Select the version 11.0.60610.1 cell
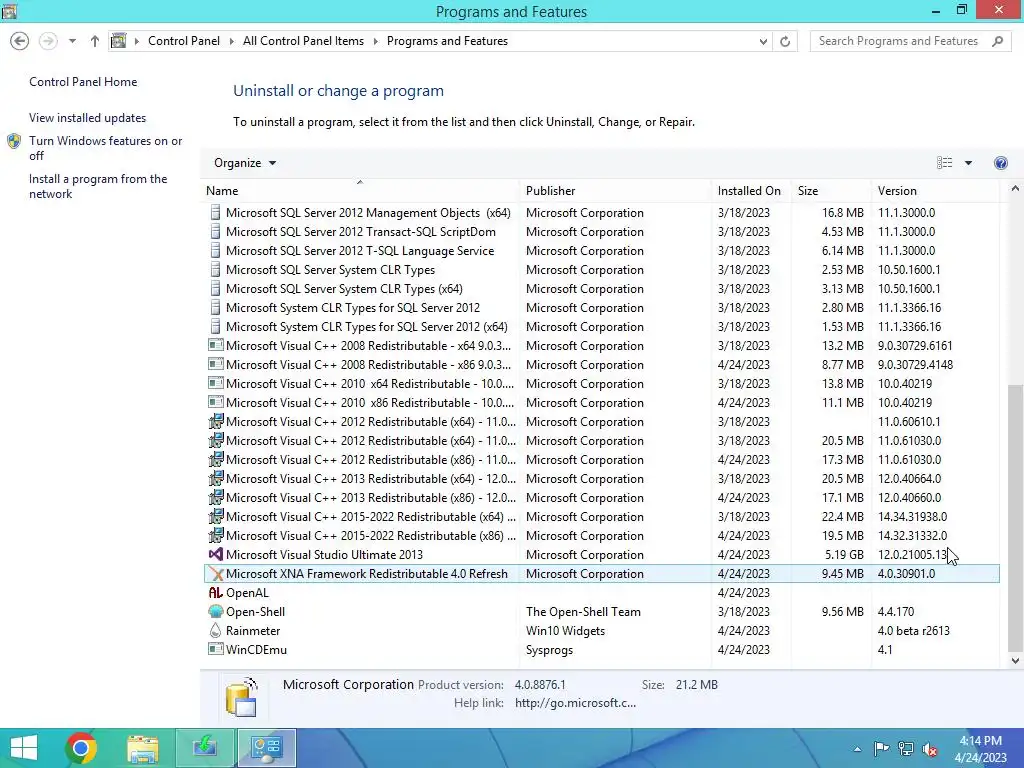The width and height of the screenshot is (1024, 768). coord(908,422)
